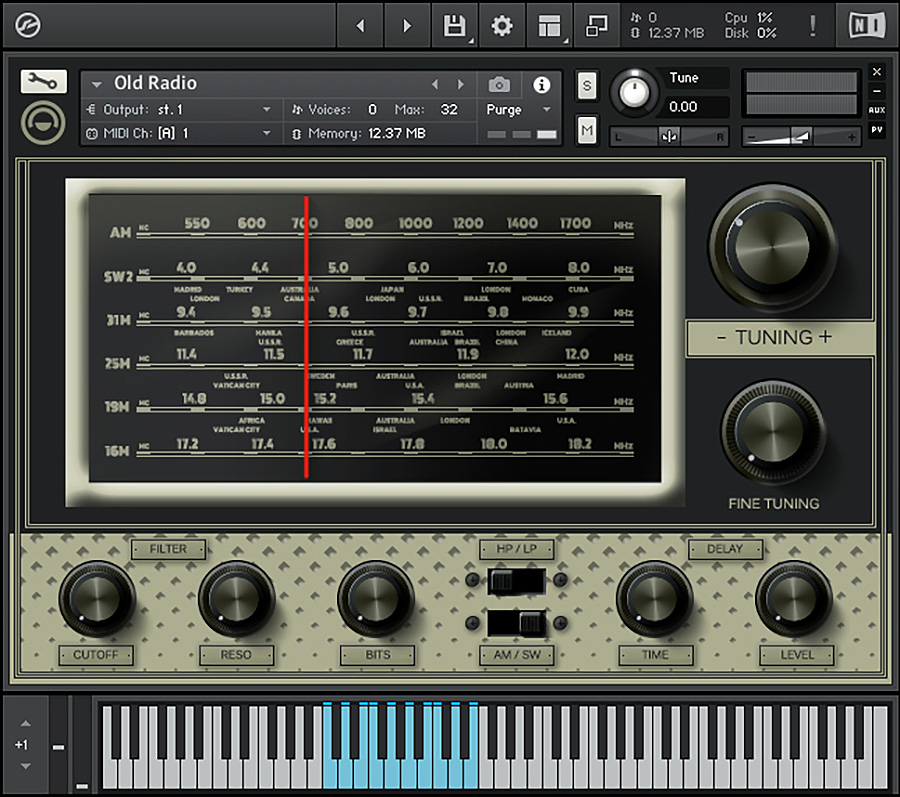Click the Cpu 1% readout
Image resolution: width=900 pixels, height=797 pixels.
point(748,18)
